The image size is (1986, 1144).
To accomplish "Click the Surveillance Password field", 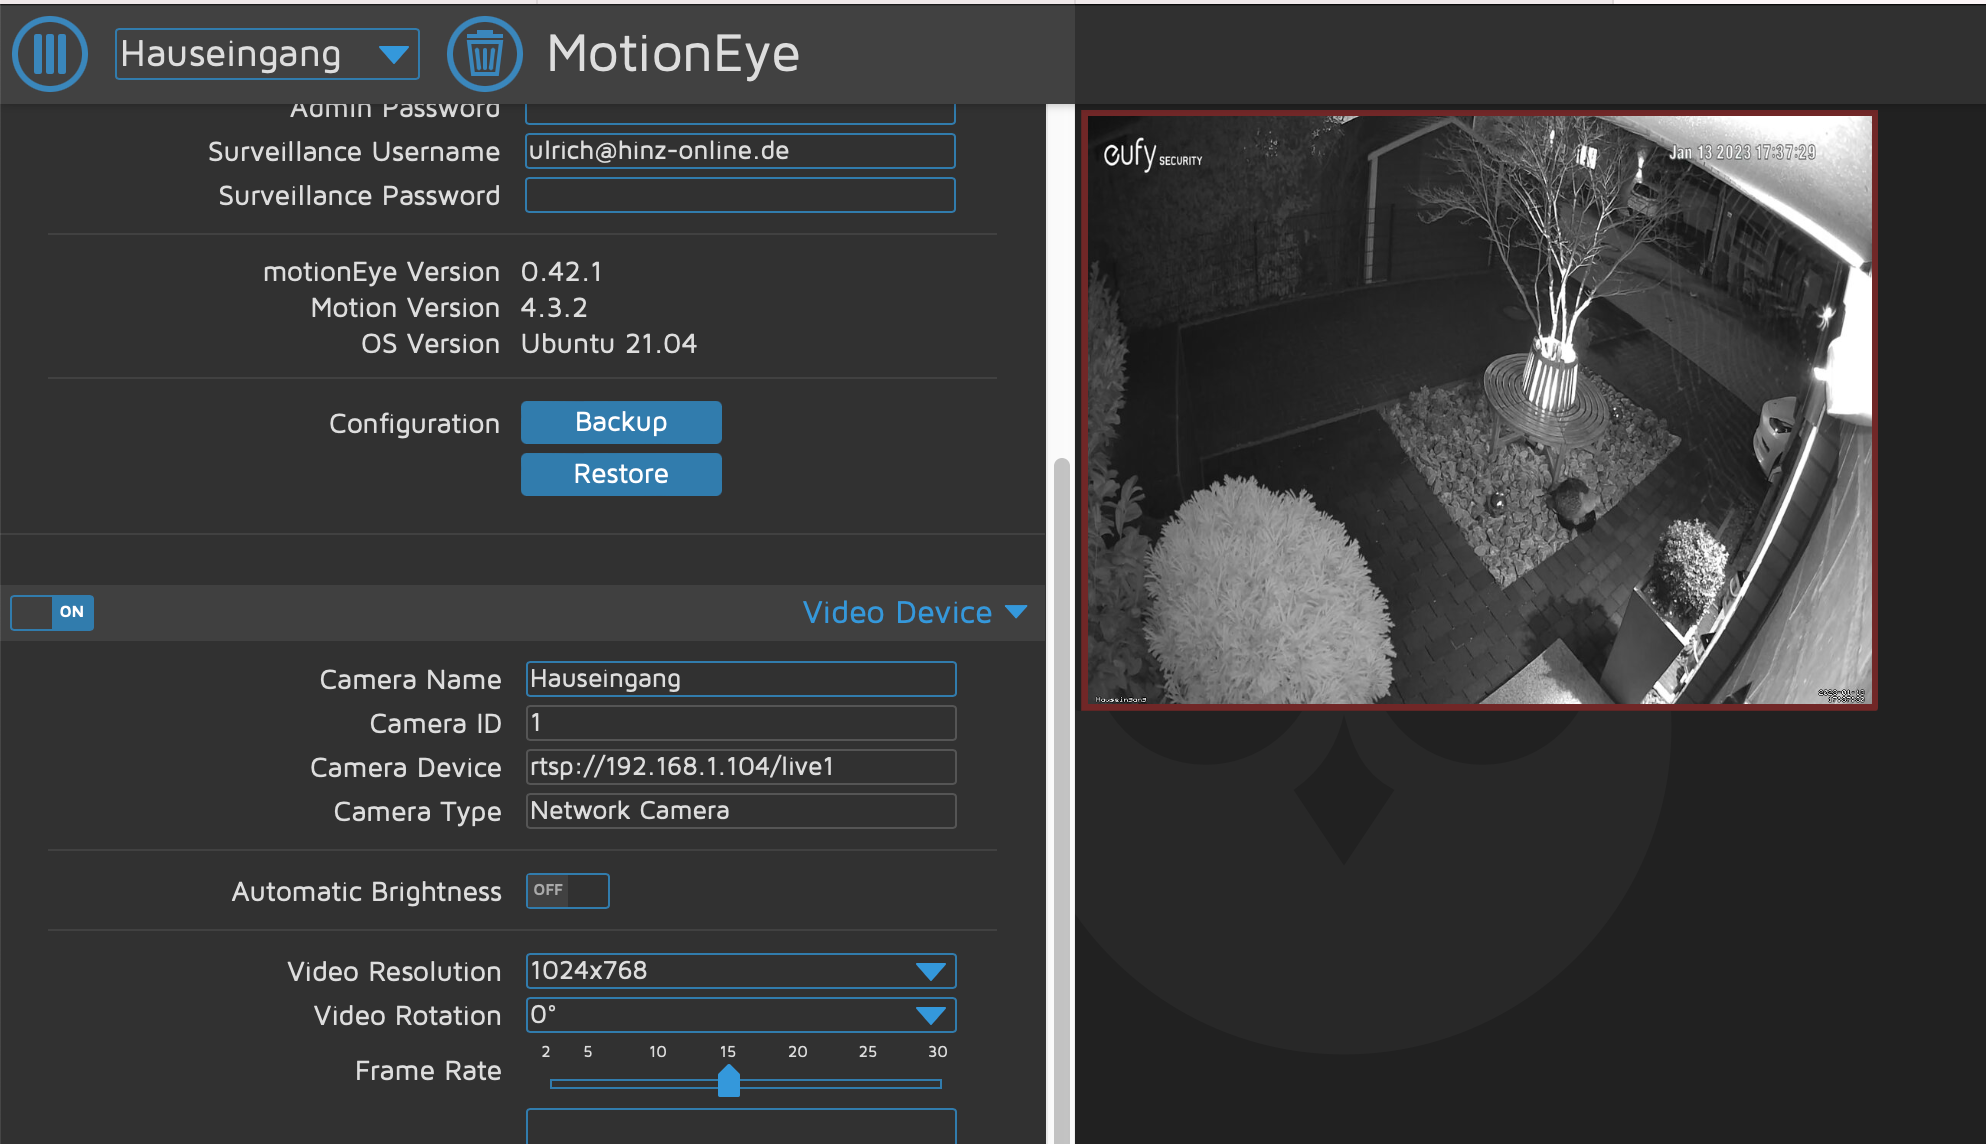I will (740, 195).
